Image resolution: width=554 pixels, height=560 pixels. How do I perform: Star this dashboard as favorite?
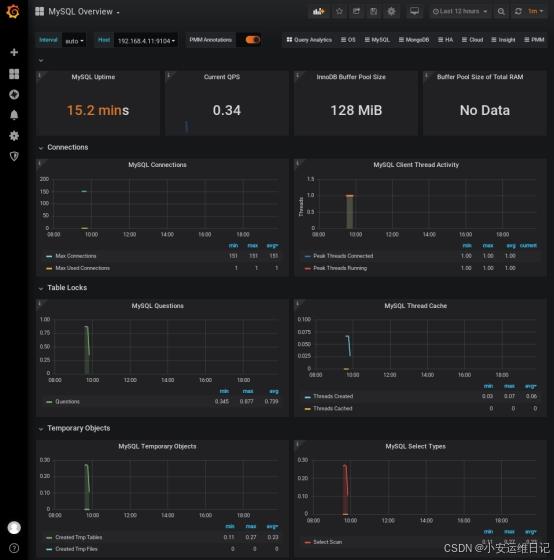pyautogui.click(x=339, y=11)
